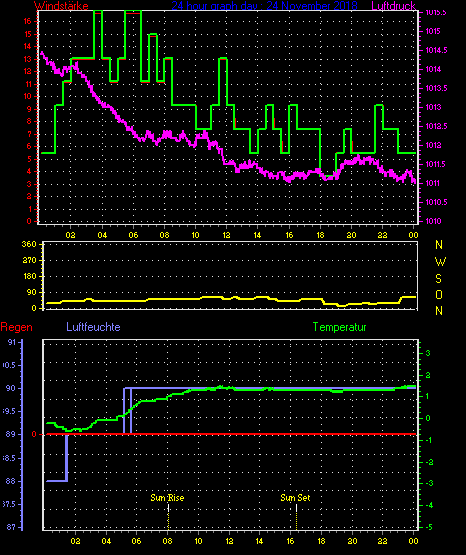This screenshot has height=555, width=466.
Task: Click the Luftdruck axis label
Action: click(x=393, y=6)
